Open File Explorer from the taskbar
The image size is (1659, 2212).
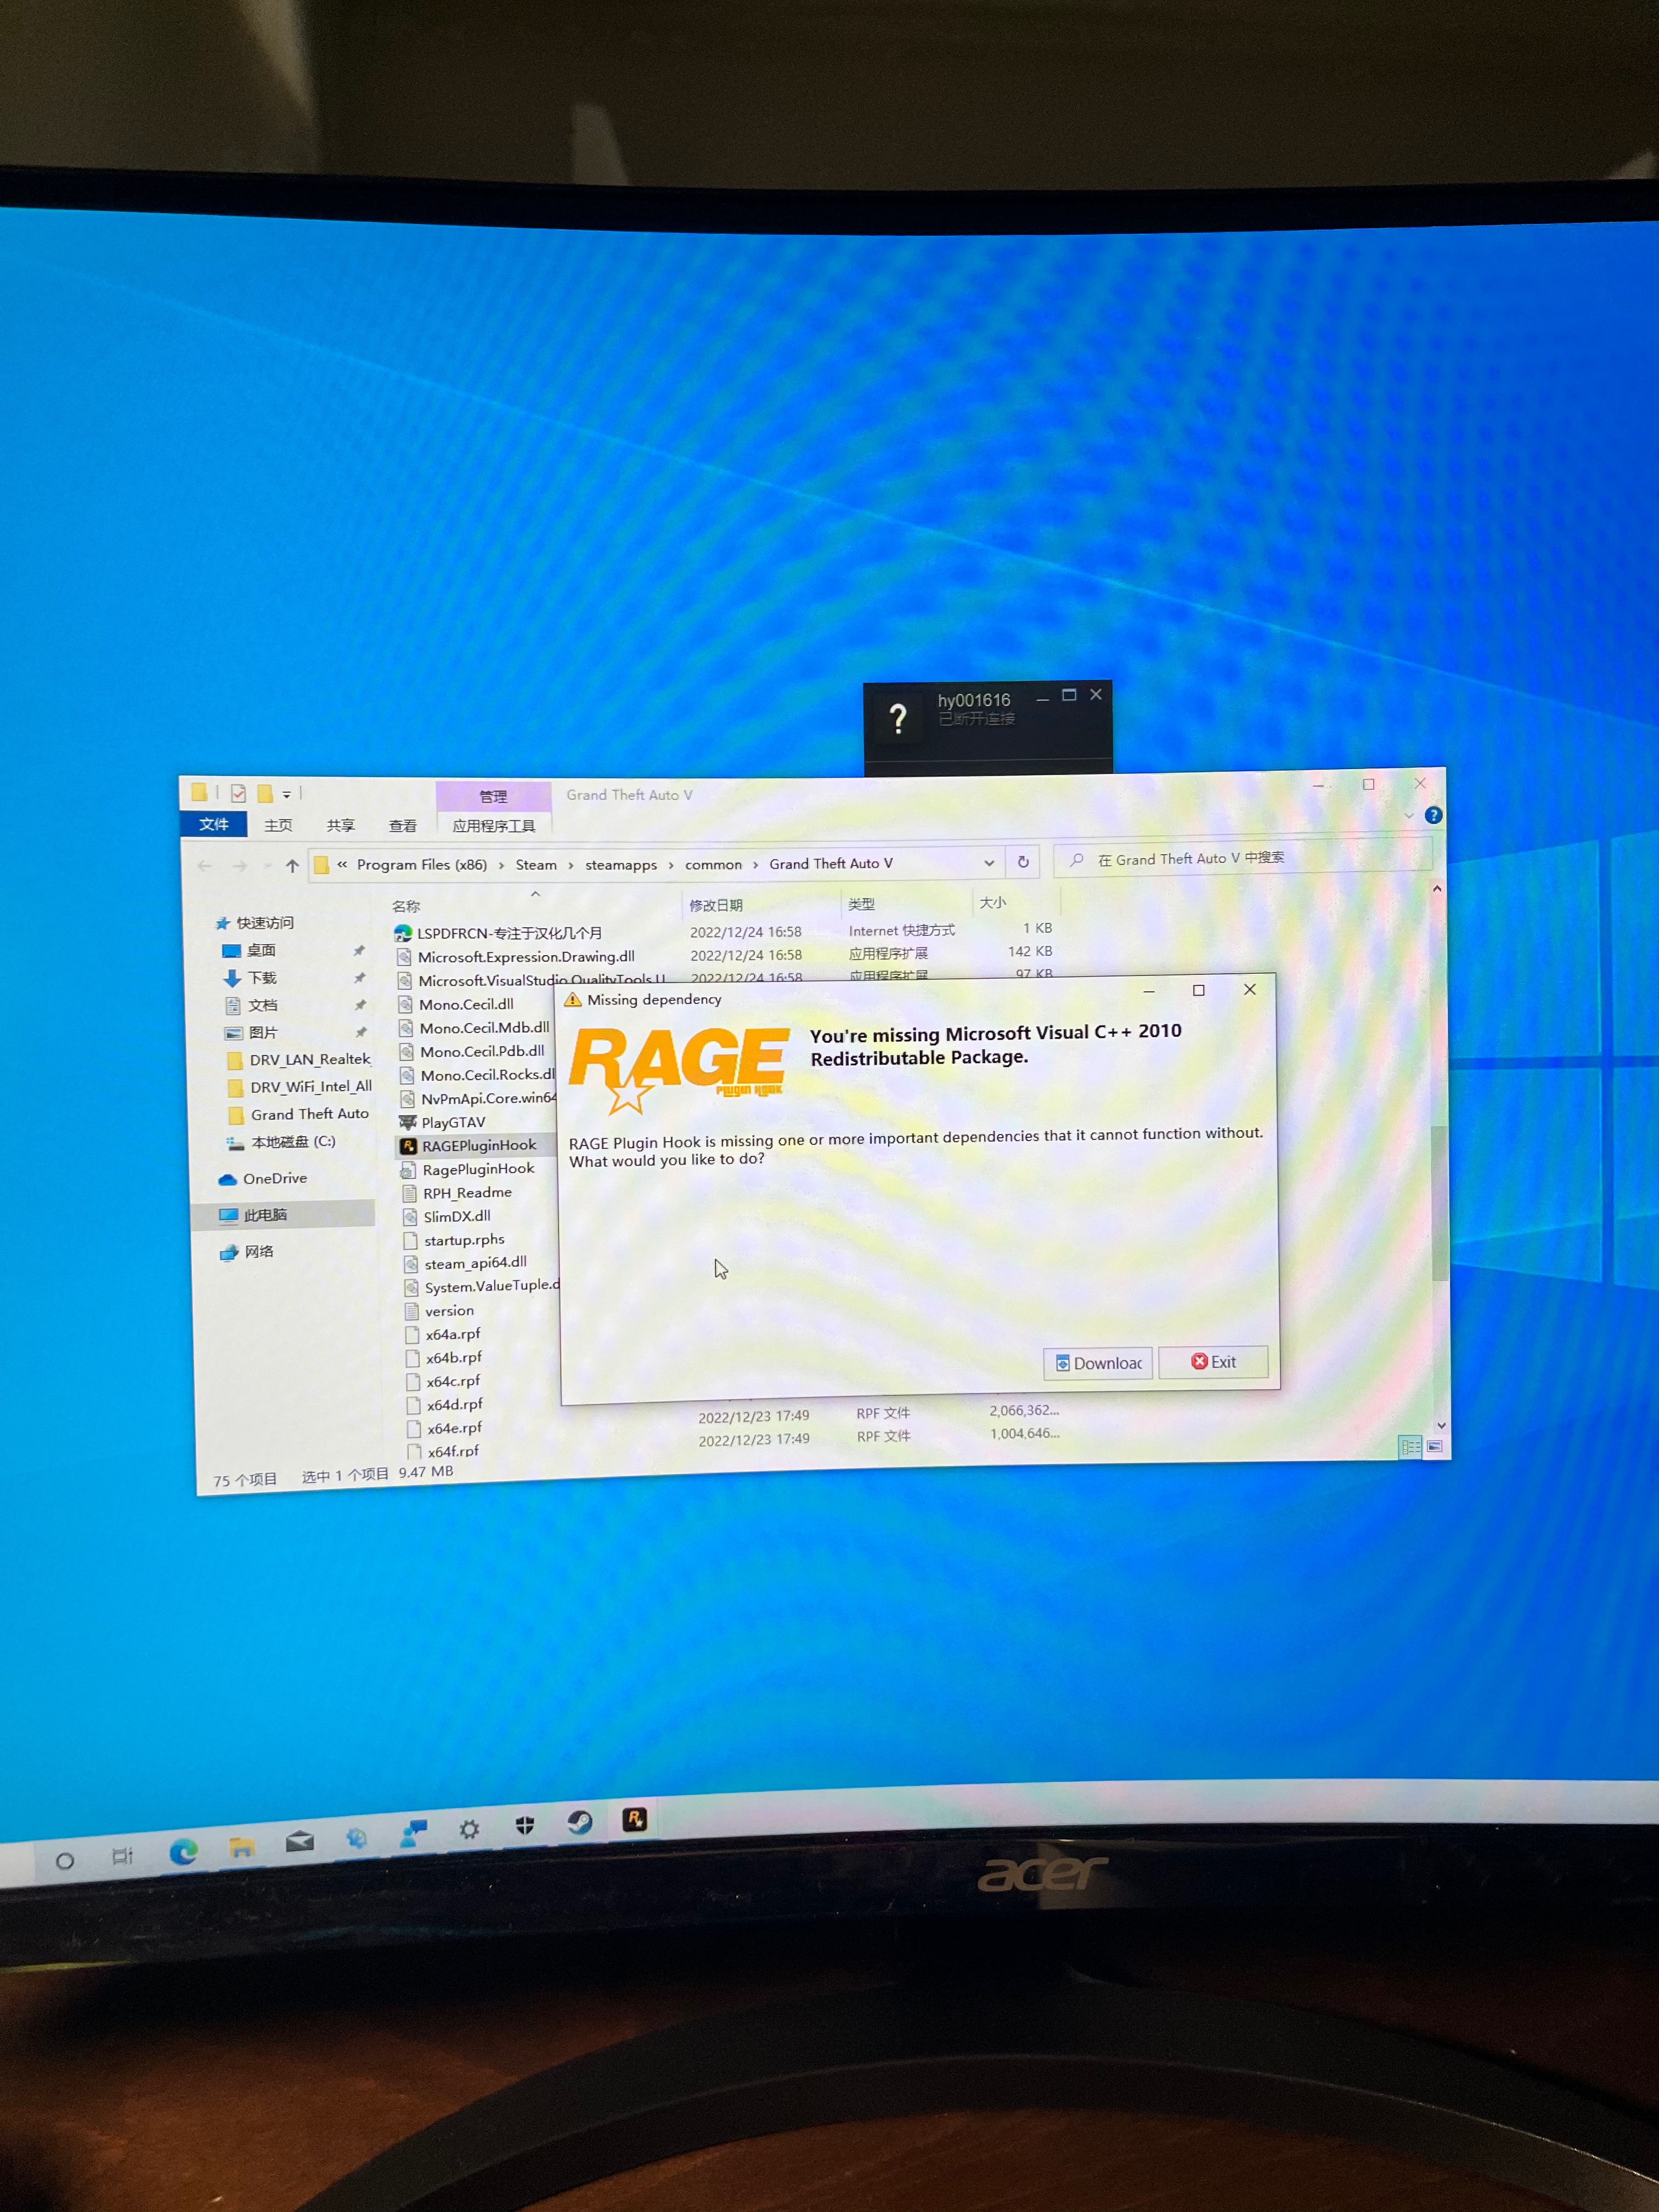click(x=241, y=1847)
